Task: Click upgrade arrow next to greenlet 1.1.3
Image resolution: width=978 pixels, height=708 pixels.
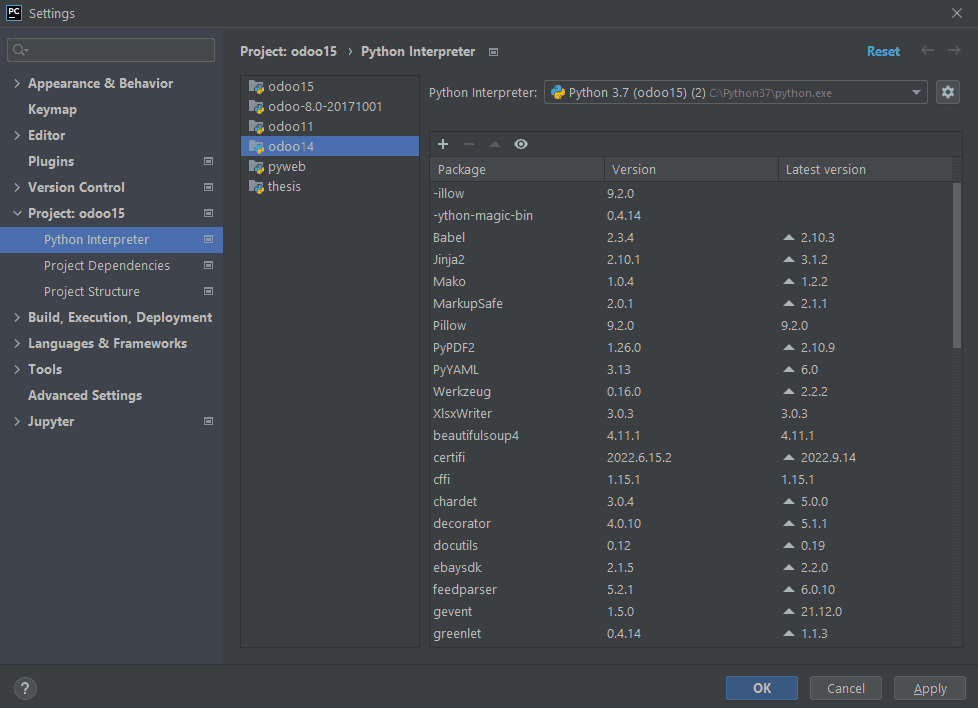Action: pos(788,633)
